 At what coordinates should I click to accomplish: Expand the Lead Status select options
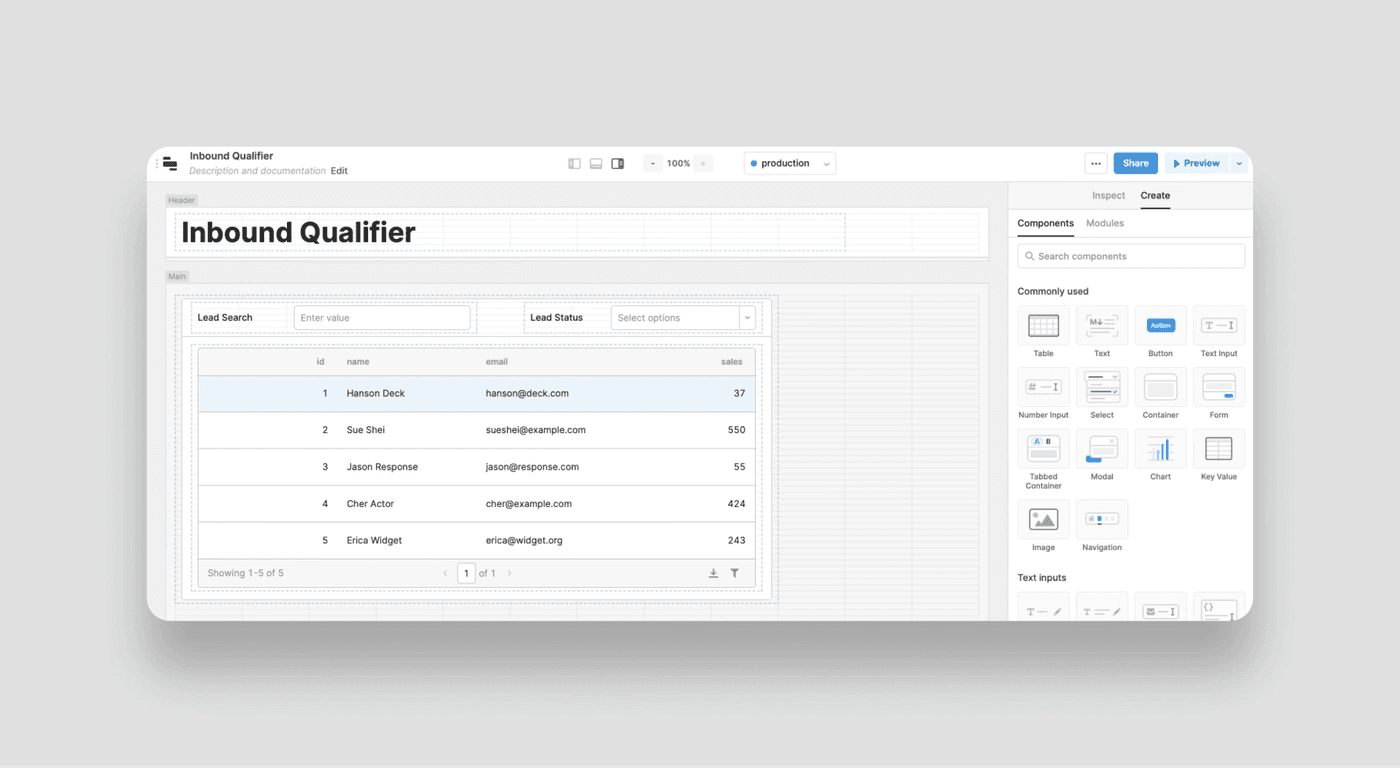coord(747,318)
